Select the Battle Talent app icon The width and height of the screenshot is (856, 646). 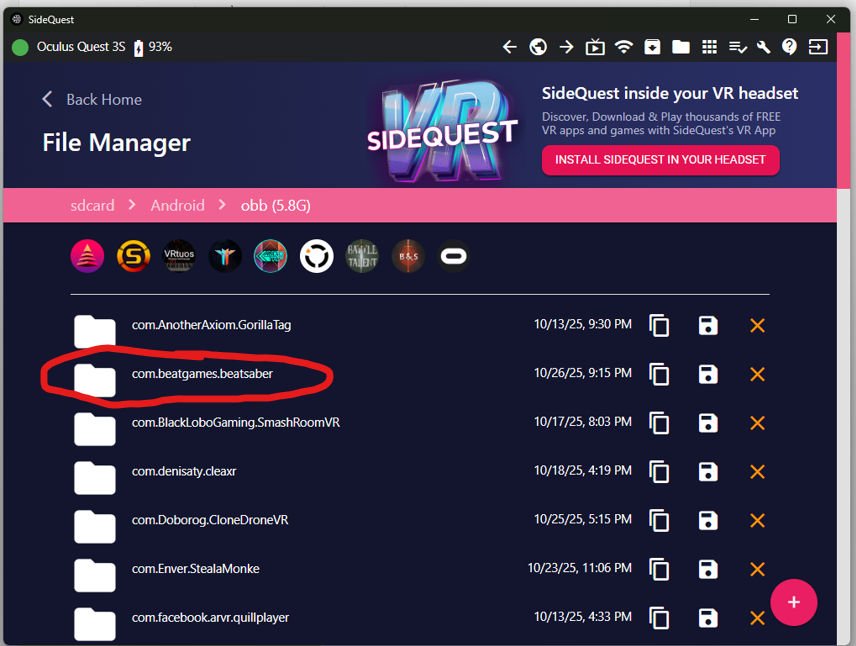[362, 256]
